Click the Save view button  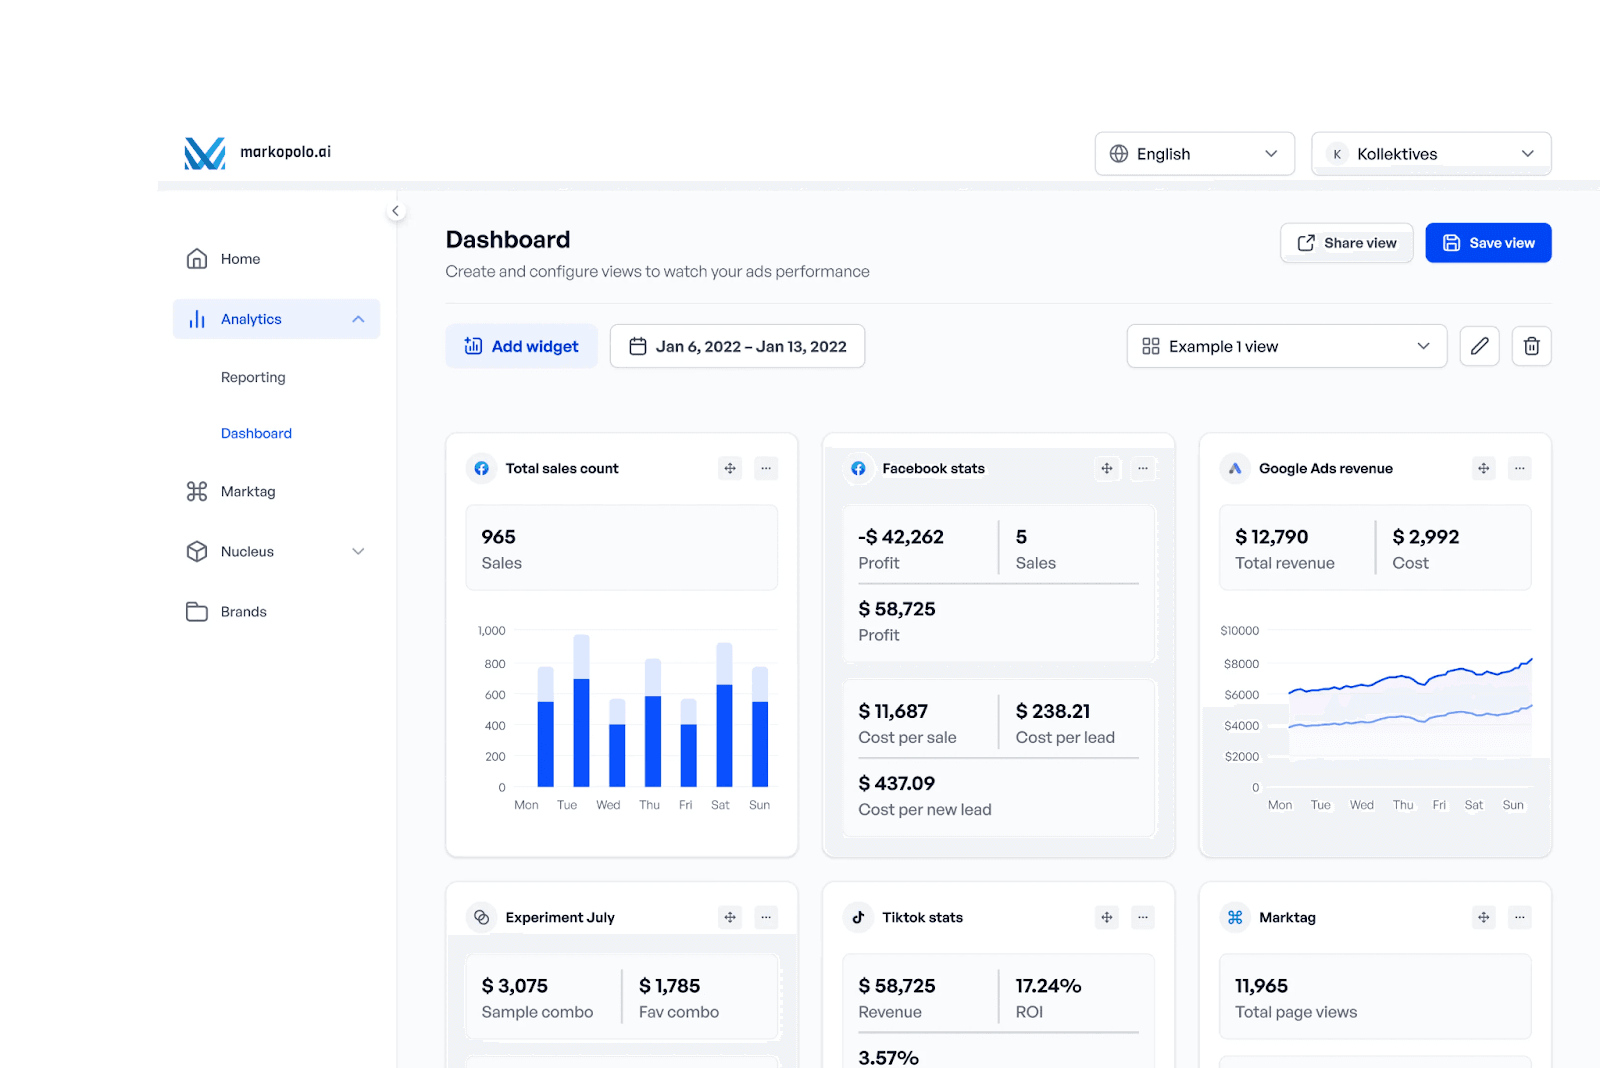(x=1488, y=242)
